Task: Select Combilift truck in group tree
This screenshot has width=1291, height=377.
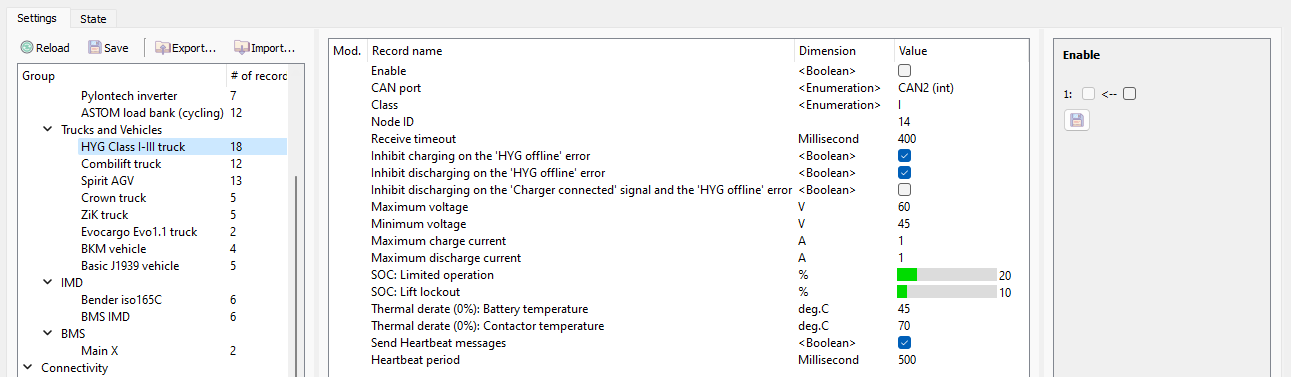Action: coord(121,164)
